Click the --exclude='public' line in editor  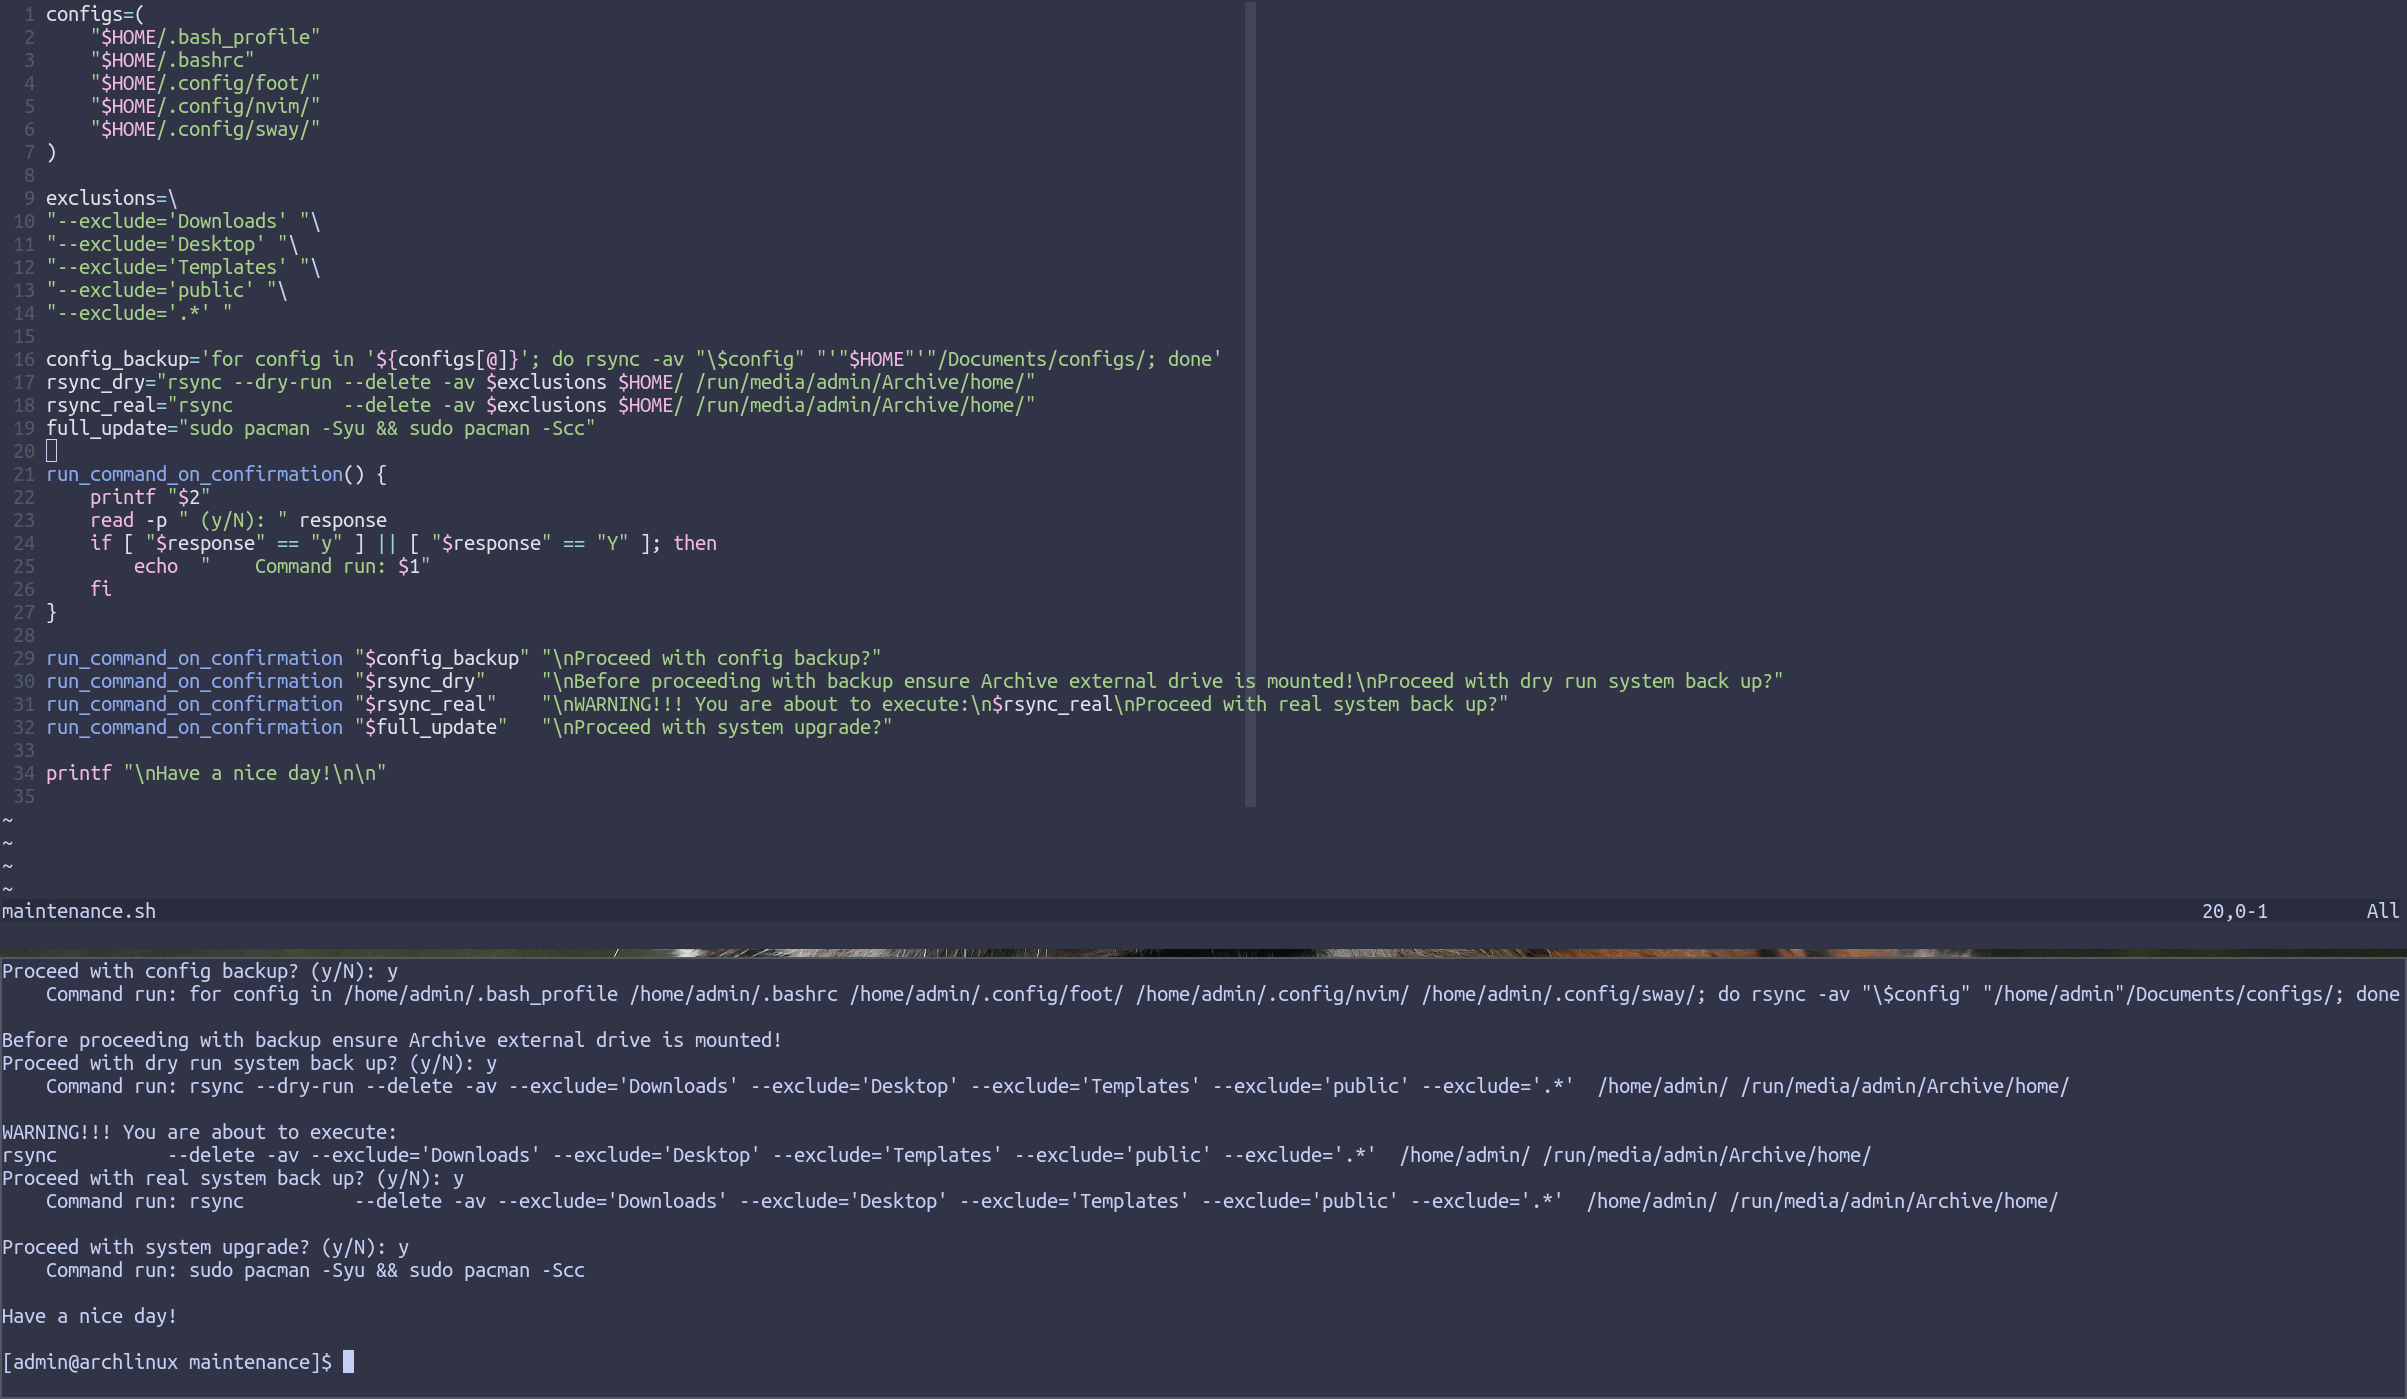pos(167,290)
